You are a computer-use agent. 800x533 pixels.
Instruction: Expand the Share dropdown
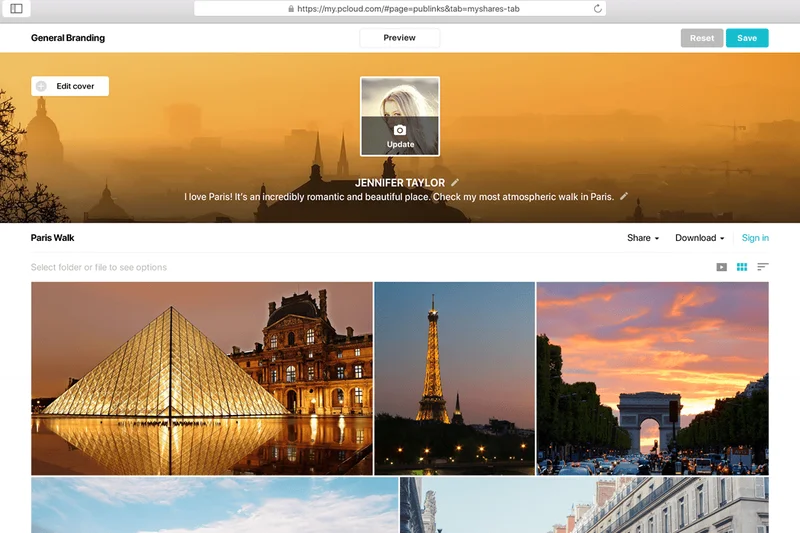(x=643, y=238)
